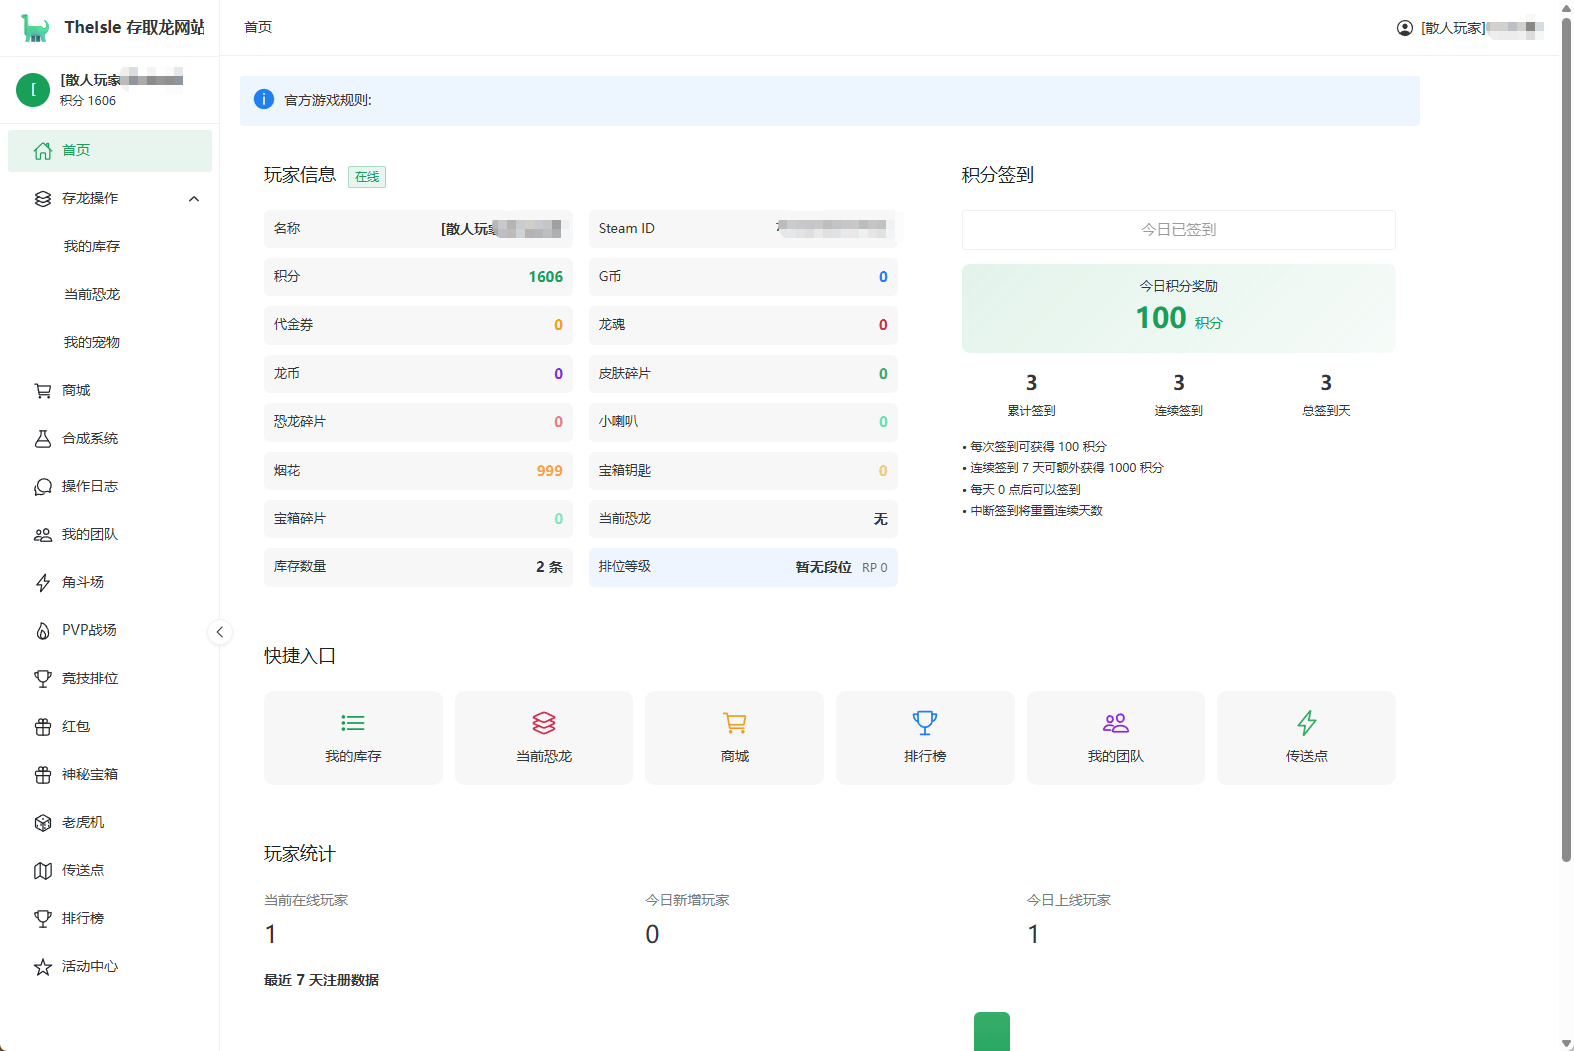This screenshot has height=1051, width=1574.
Task: Open the 商城 quick entry card
Action: [735, 738]
